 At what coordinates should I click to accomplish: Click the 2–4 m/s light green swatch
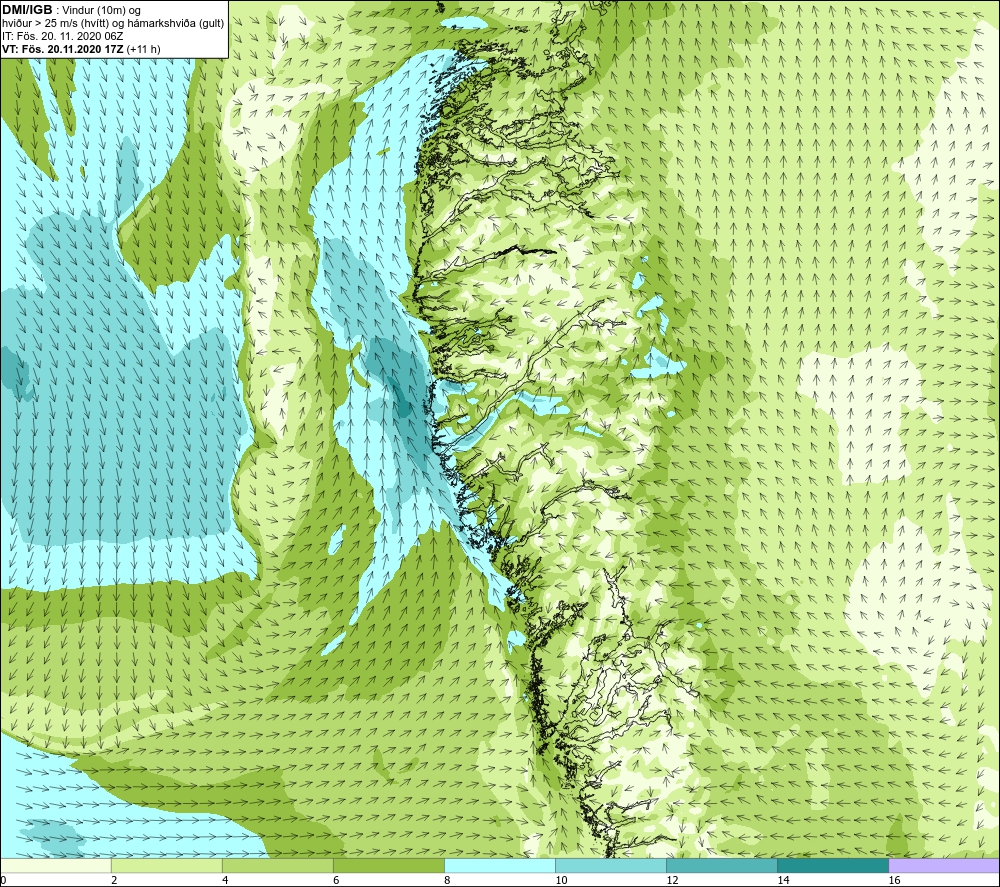[x=166, y=865]
